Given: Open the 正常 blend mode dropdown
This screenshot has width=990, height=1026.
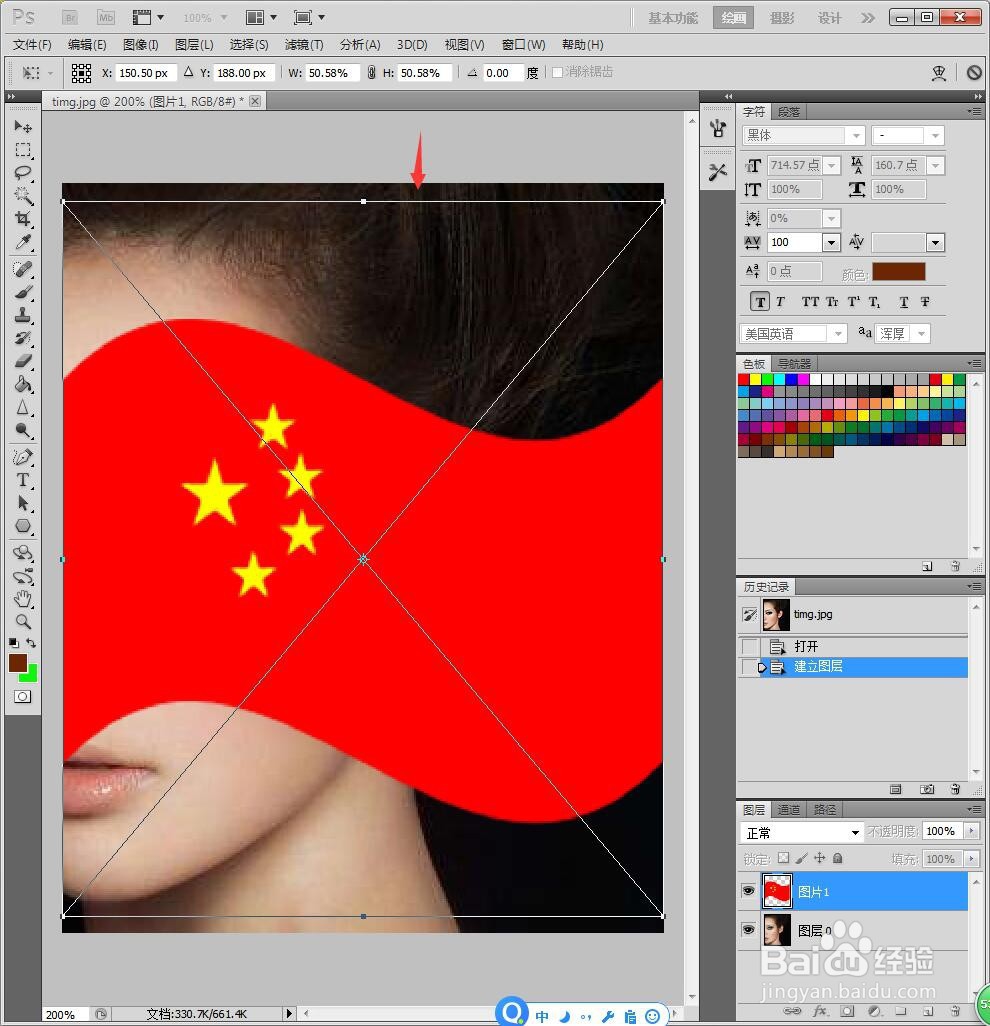Looking at the screenshot, I should pyautogui.click(x=802, y=832).
